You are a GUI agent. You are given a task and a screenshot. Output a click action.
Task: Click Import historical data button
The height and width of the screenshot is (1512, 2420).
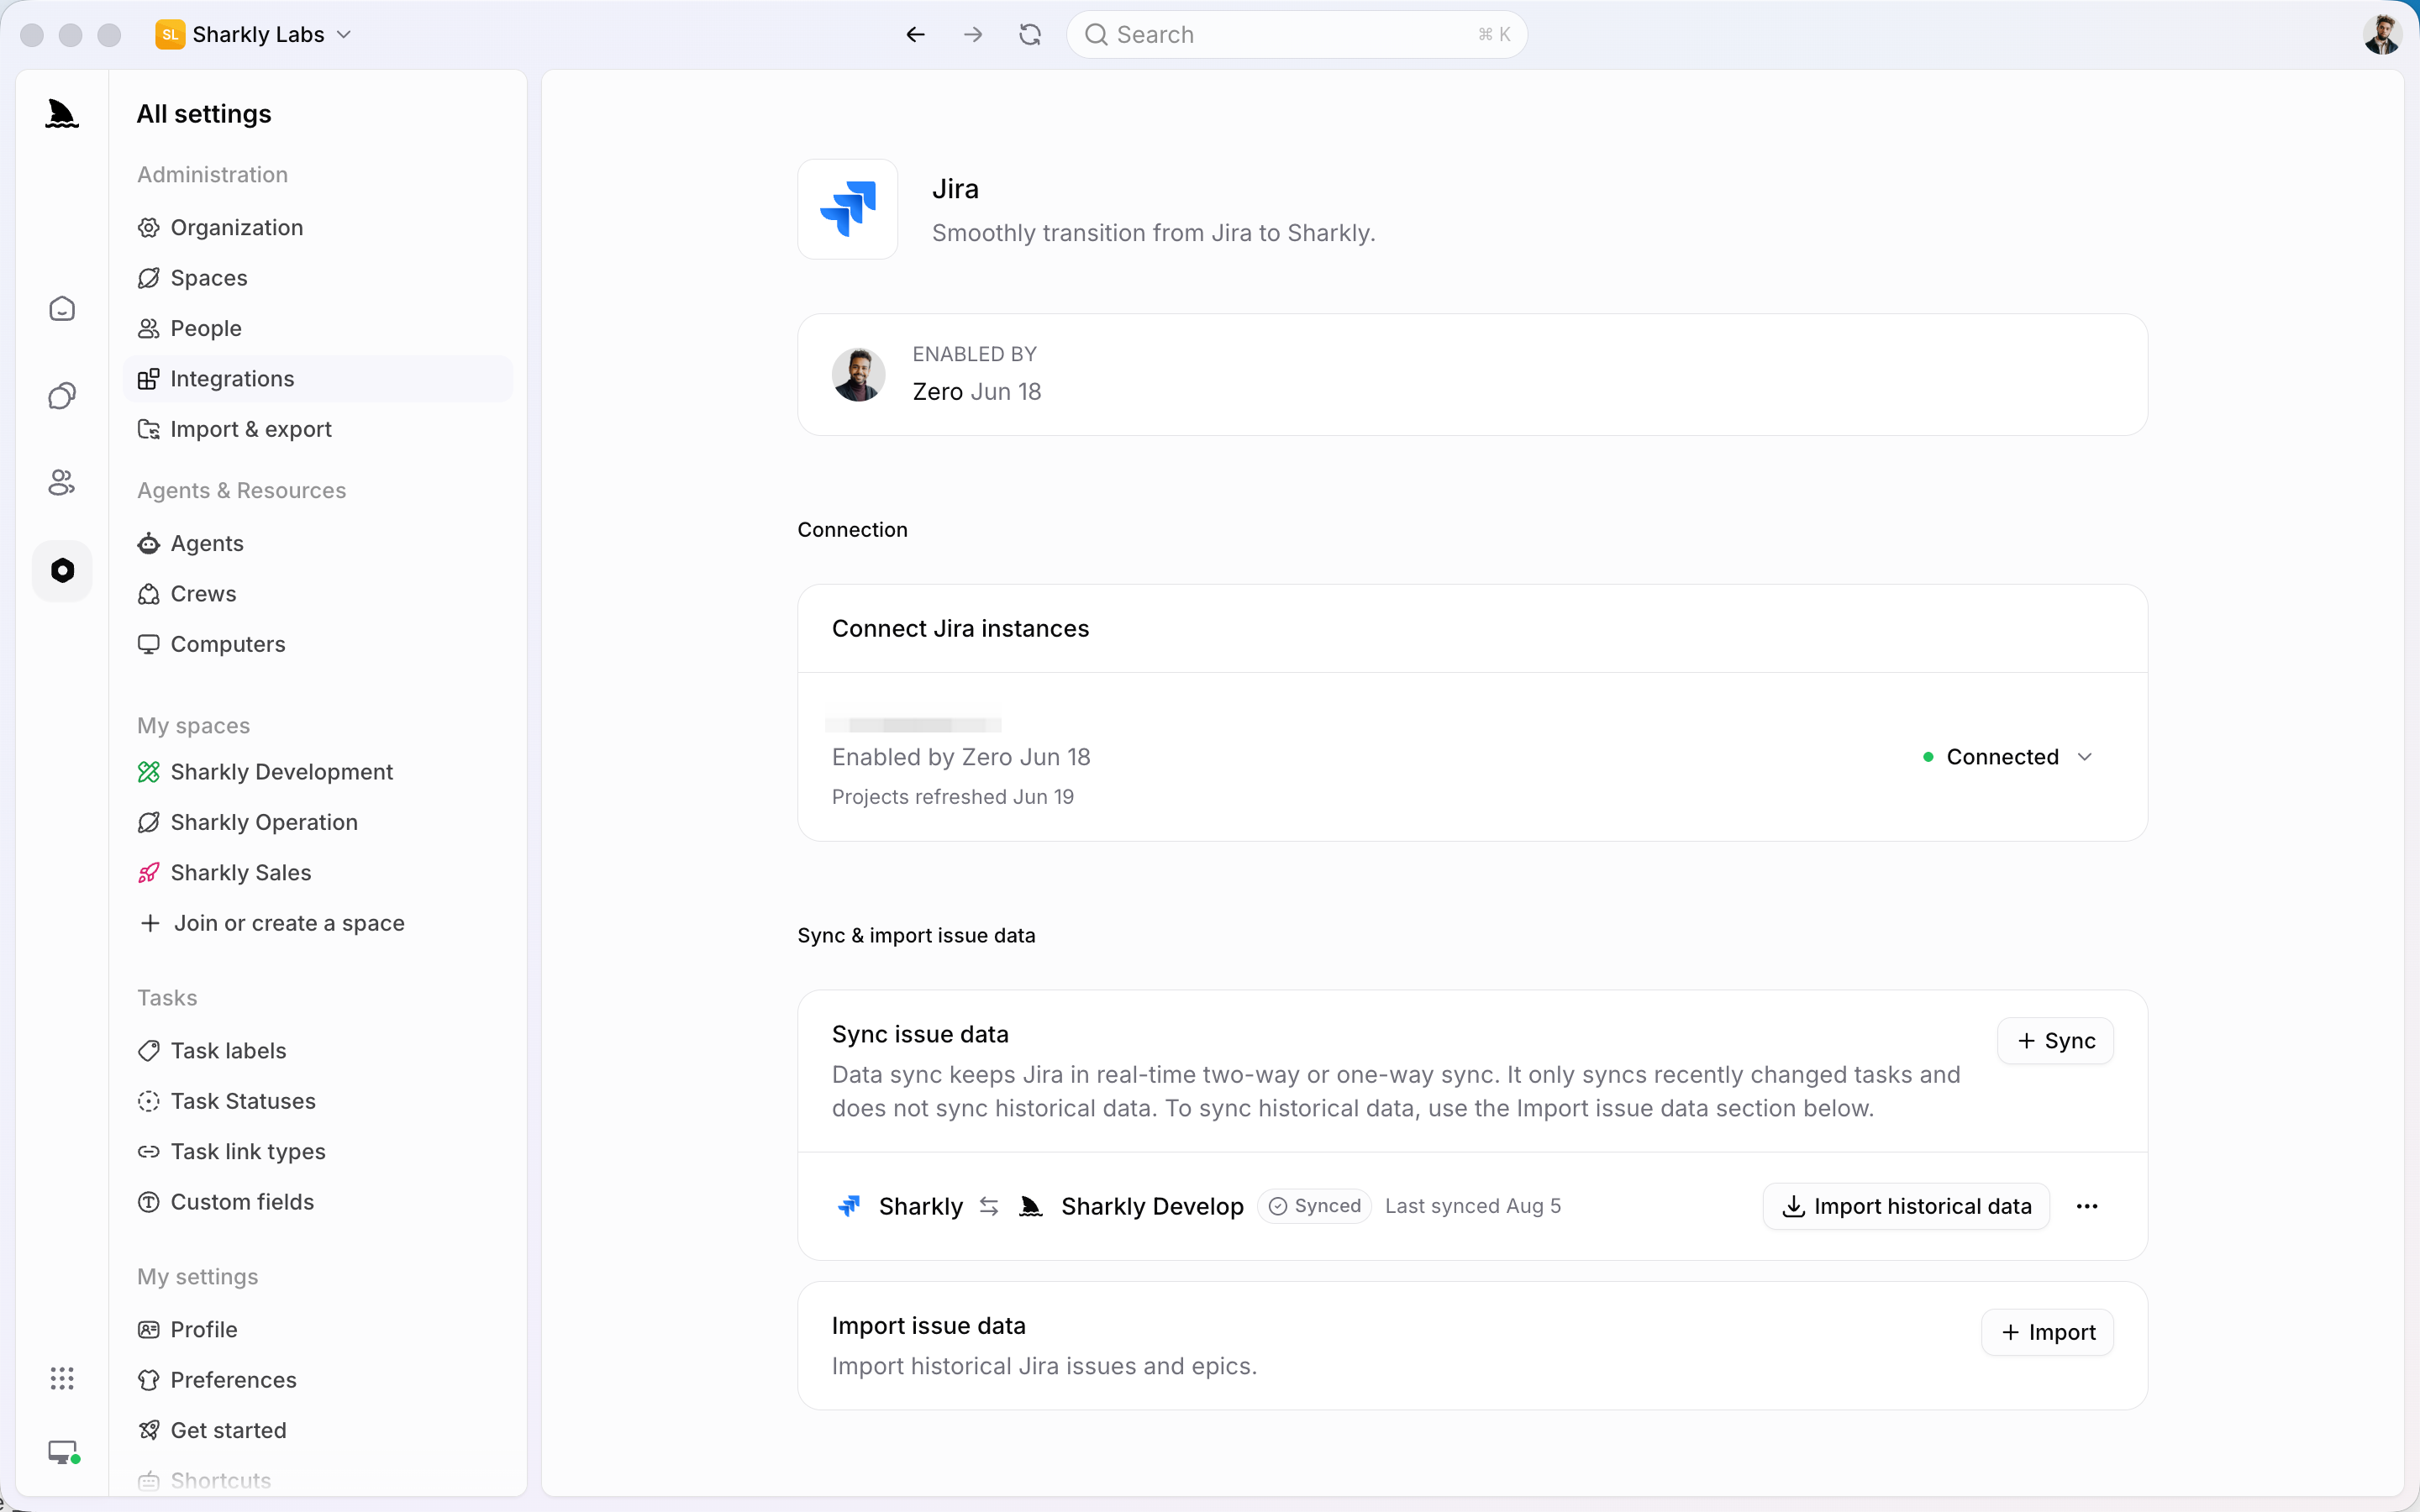coord(1906,1206)
